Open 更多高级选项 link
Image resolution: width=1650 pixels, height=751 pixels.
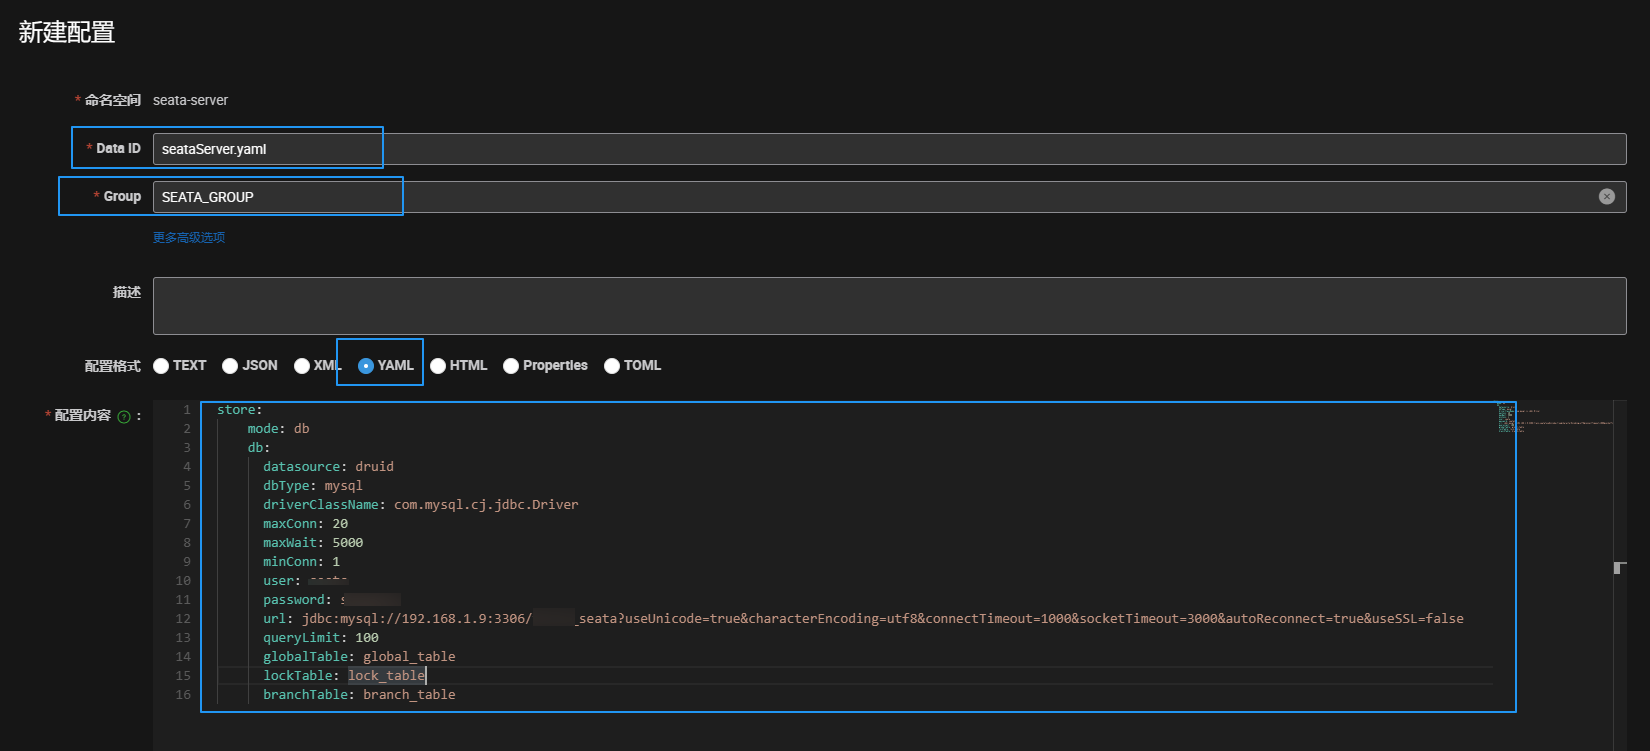coord(189,237)
